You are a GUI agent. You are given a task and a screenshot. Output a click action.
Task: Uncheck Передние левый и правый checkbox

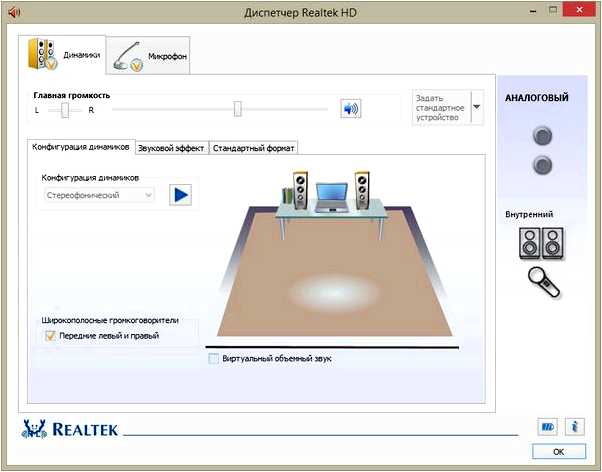[x=50, y=336]
